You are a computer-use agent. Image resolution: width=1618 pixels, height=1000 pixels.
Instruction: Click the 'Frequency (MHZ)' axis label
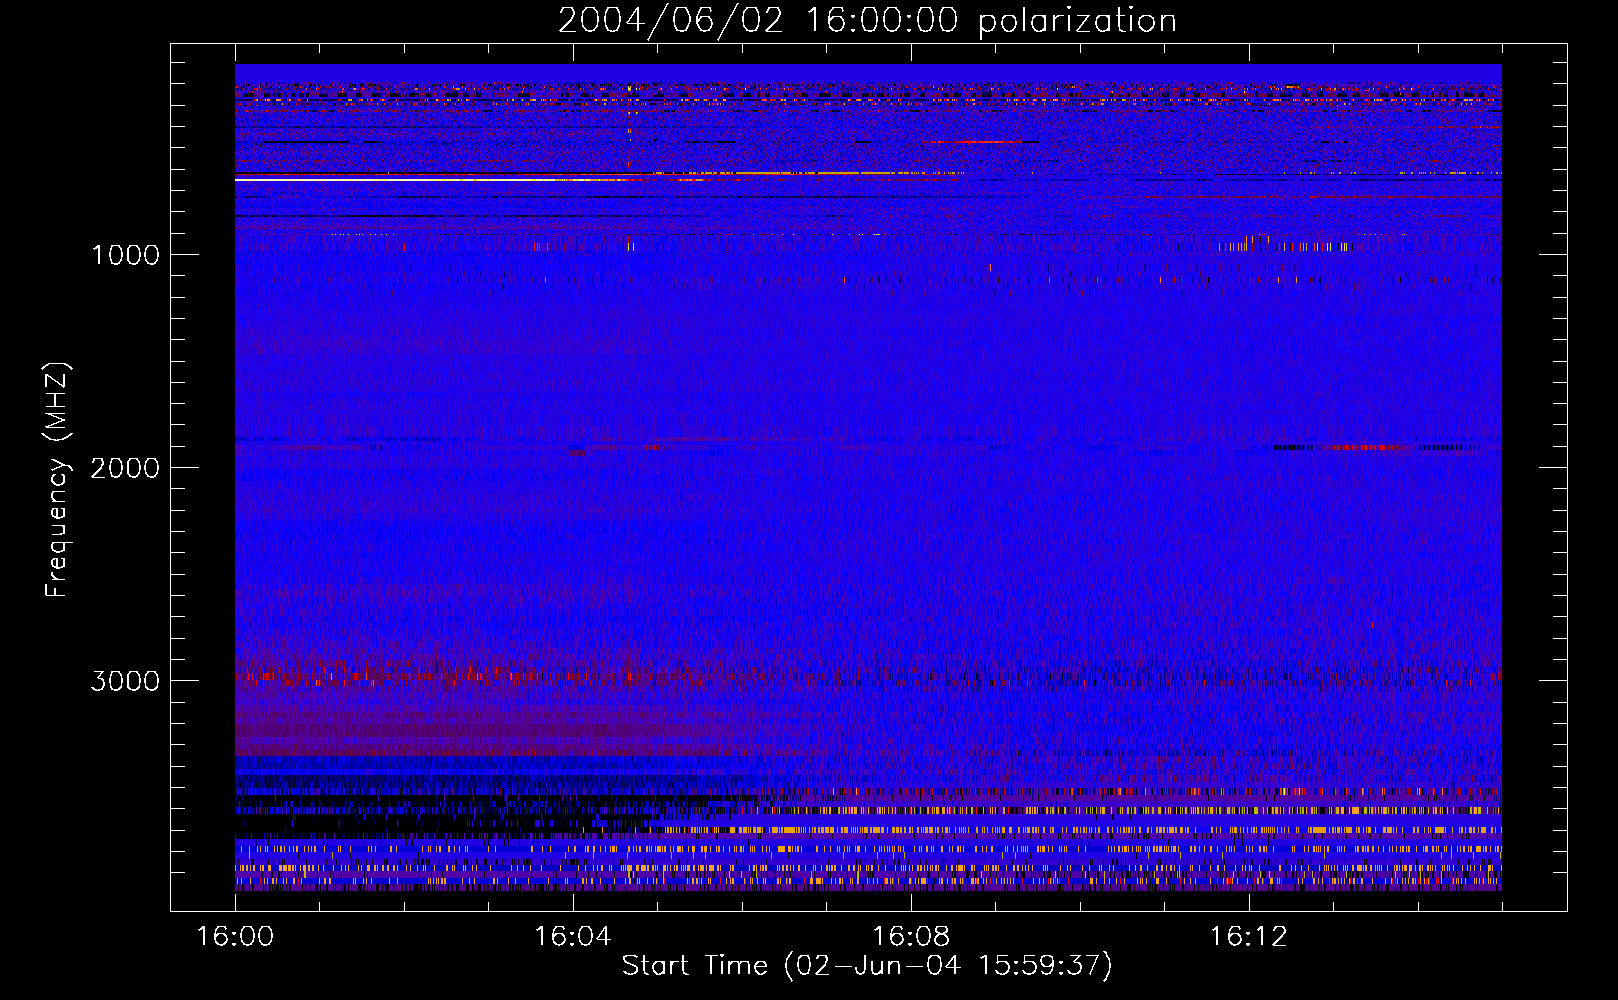tap(57, 480)
